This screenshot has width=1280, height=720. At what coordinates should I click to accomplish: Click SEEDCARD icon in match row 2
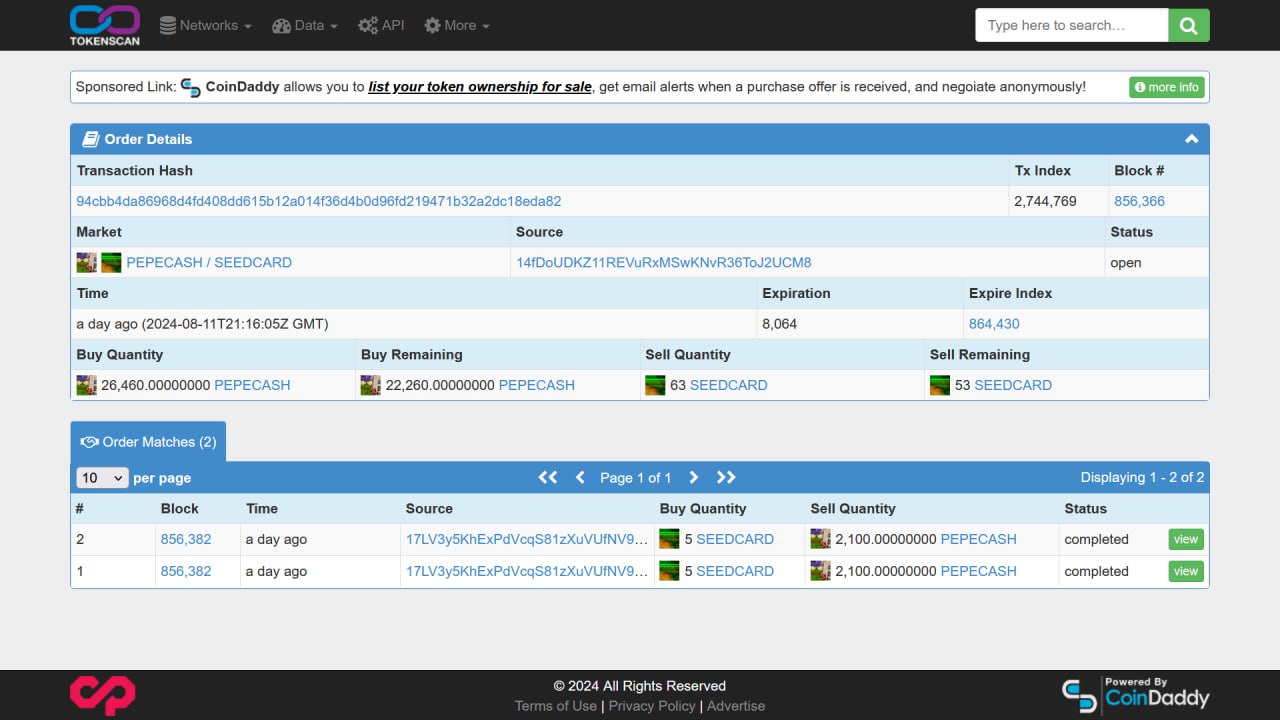(669, 539)
